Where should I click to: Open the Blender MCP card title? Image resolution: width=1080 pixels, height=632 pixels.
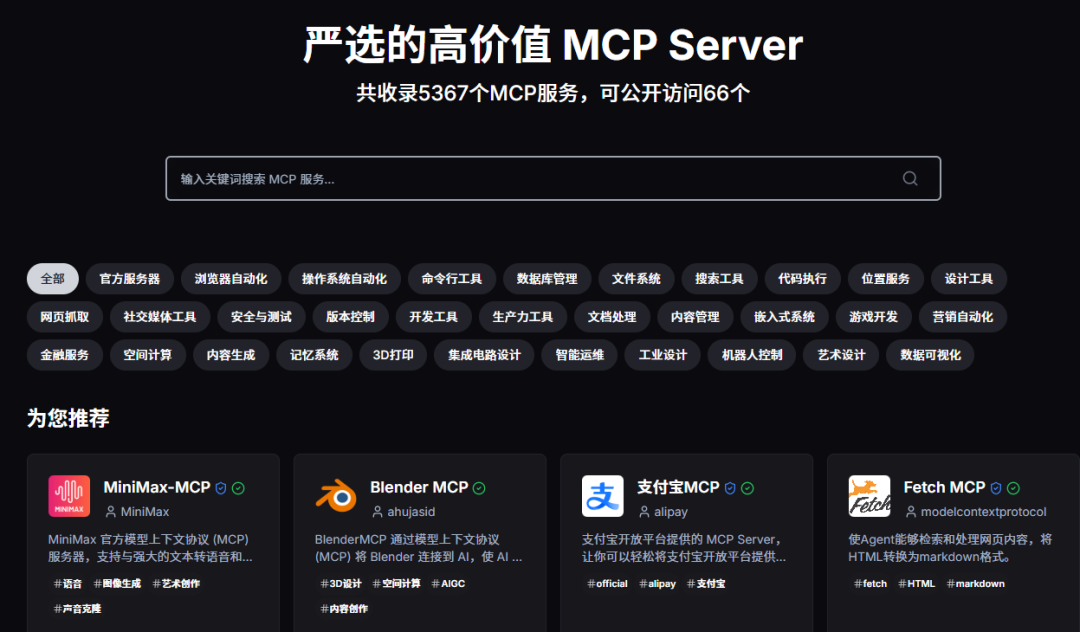click(419, 487)
